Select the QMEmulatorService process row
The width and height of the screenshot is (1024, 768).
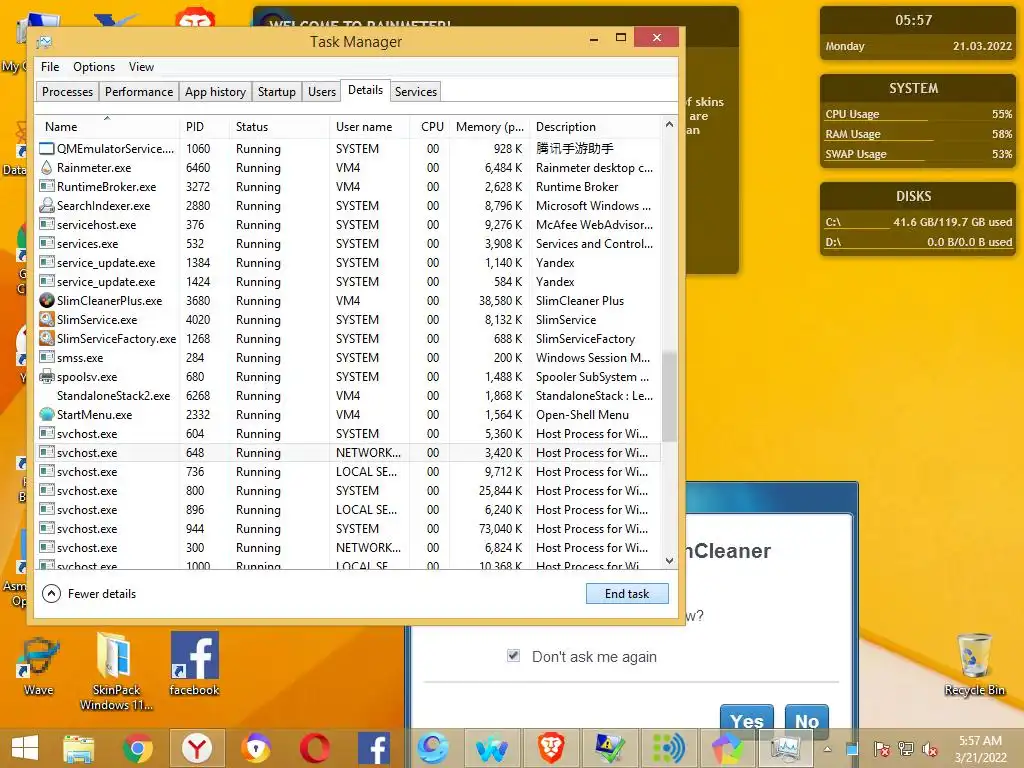coord(349,149)
